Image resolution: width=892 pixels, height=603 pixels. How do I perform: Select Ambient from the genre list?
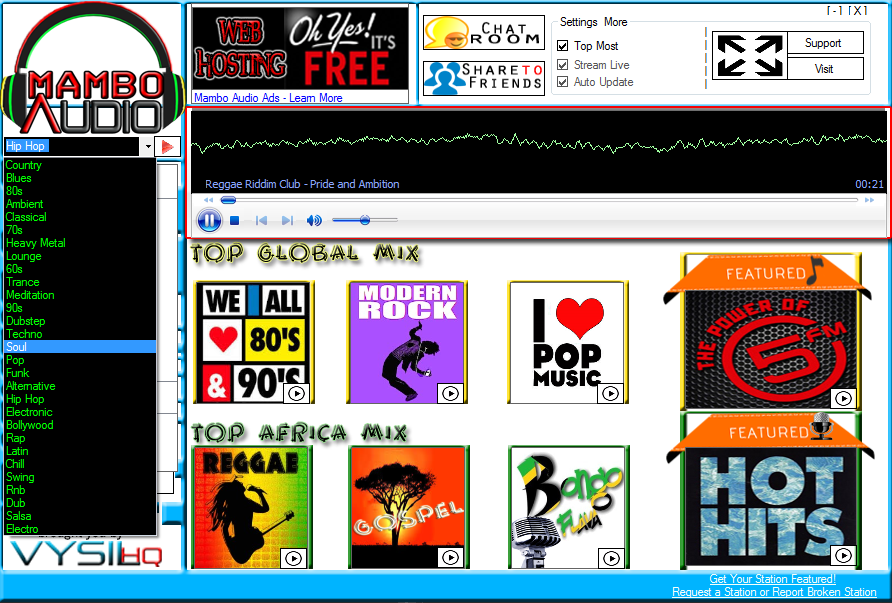pos(80,204)
